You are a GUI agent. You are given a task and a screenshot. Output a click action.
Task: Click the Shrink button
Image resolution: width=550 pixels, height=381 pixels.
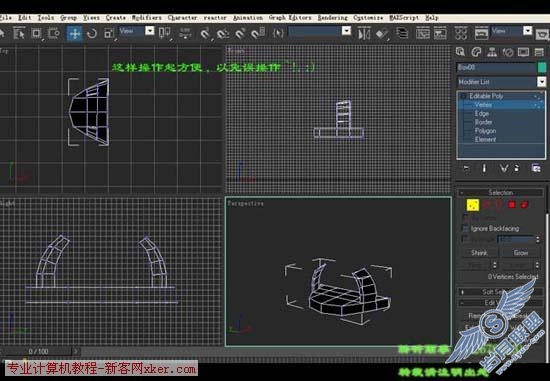[x=479, y=253]
